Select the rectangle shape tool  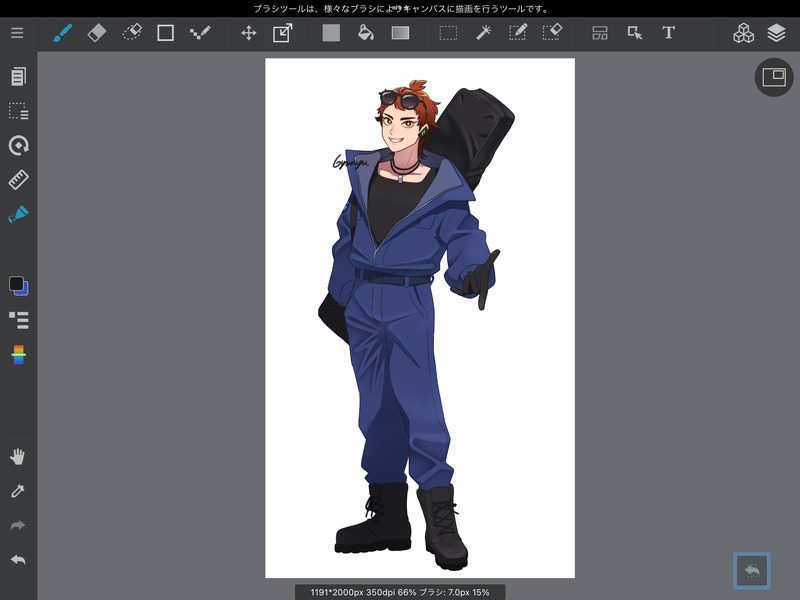[x=165, y=33]
